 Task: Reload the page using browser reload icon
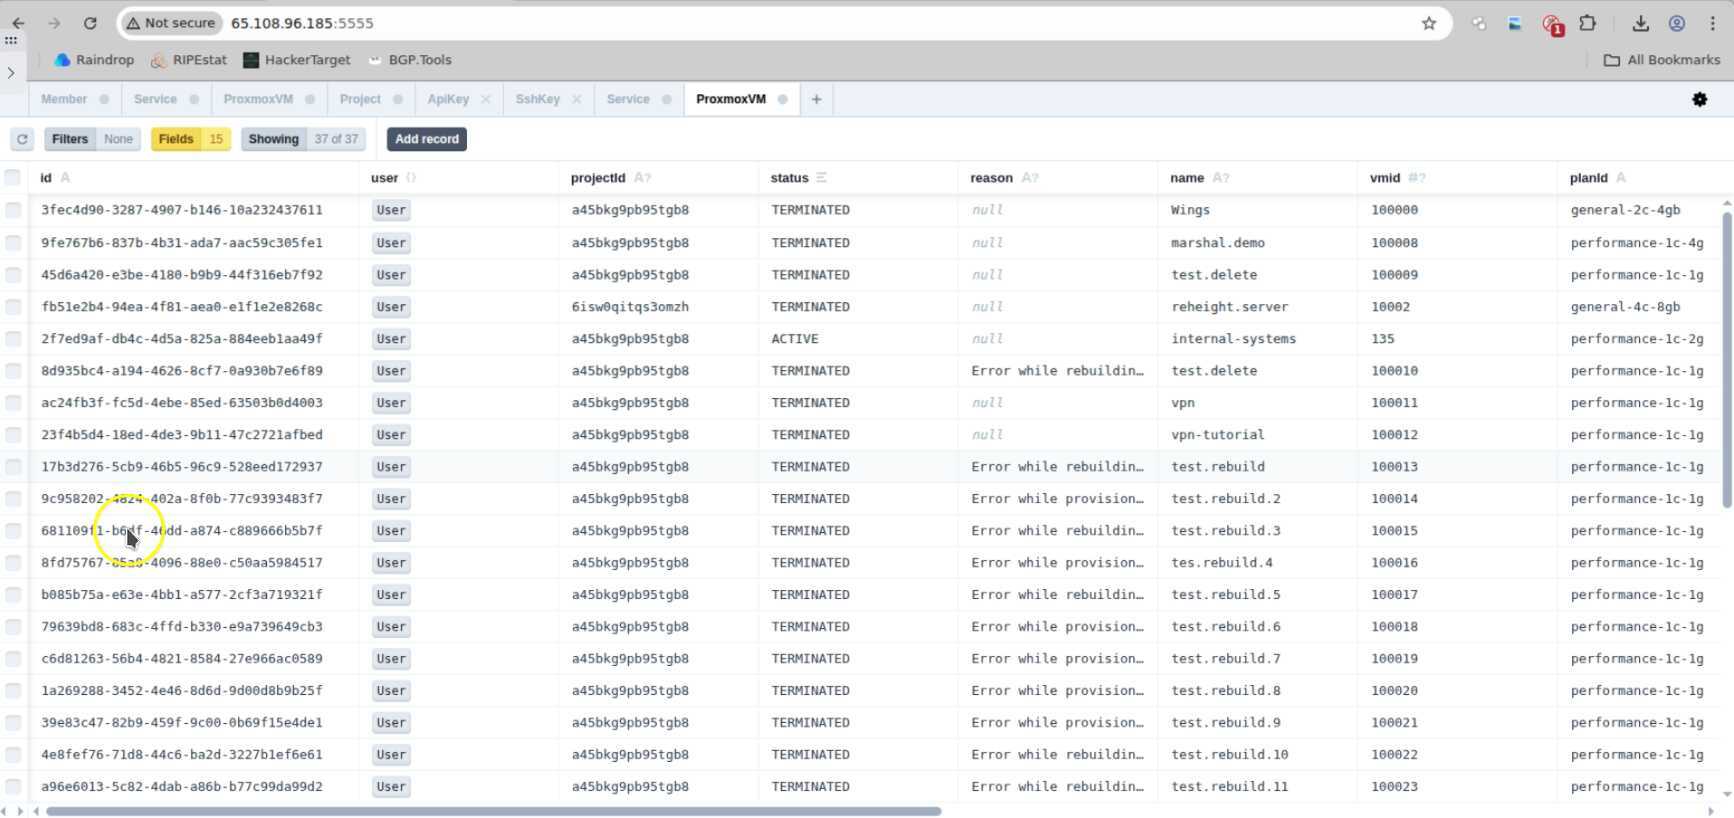tap(90, 23)
